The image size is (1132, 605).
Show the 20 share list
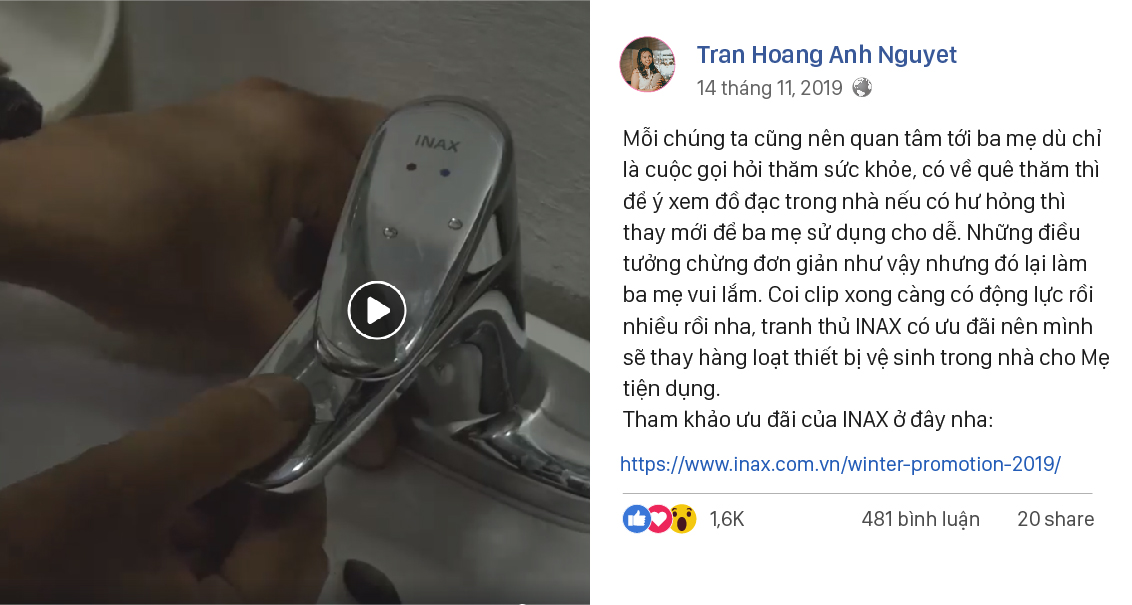click(1055, 519)
